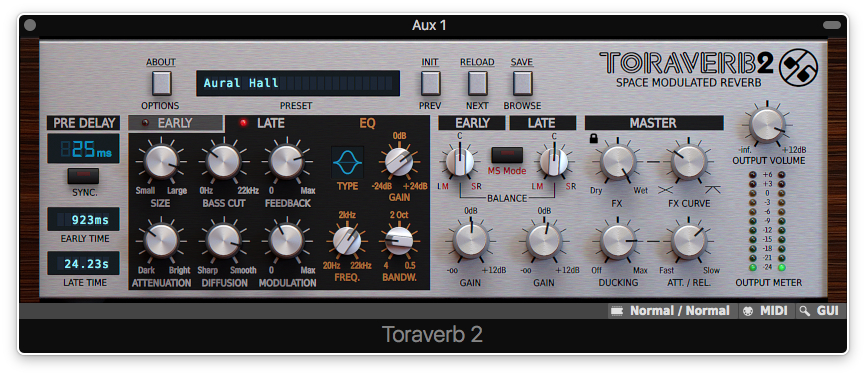
Task: Click the FX dry/wet knob
Action: coord(617,162)
